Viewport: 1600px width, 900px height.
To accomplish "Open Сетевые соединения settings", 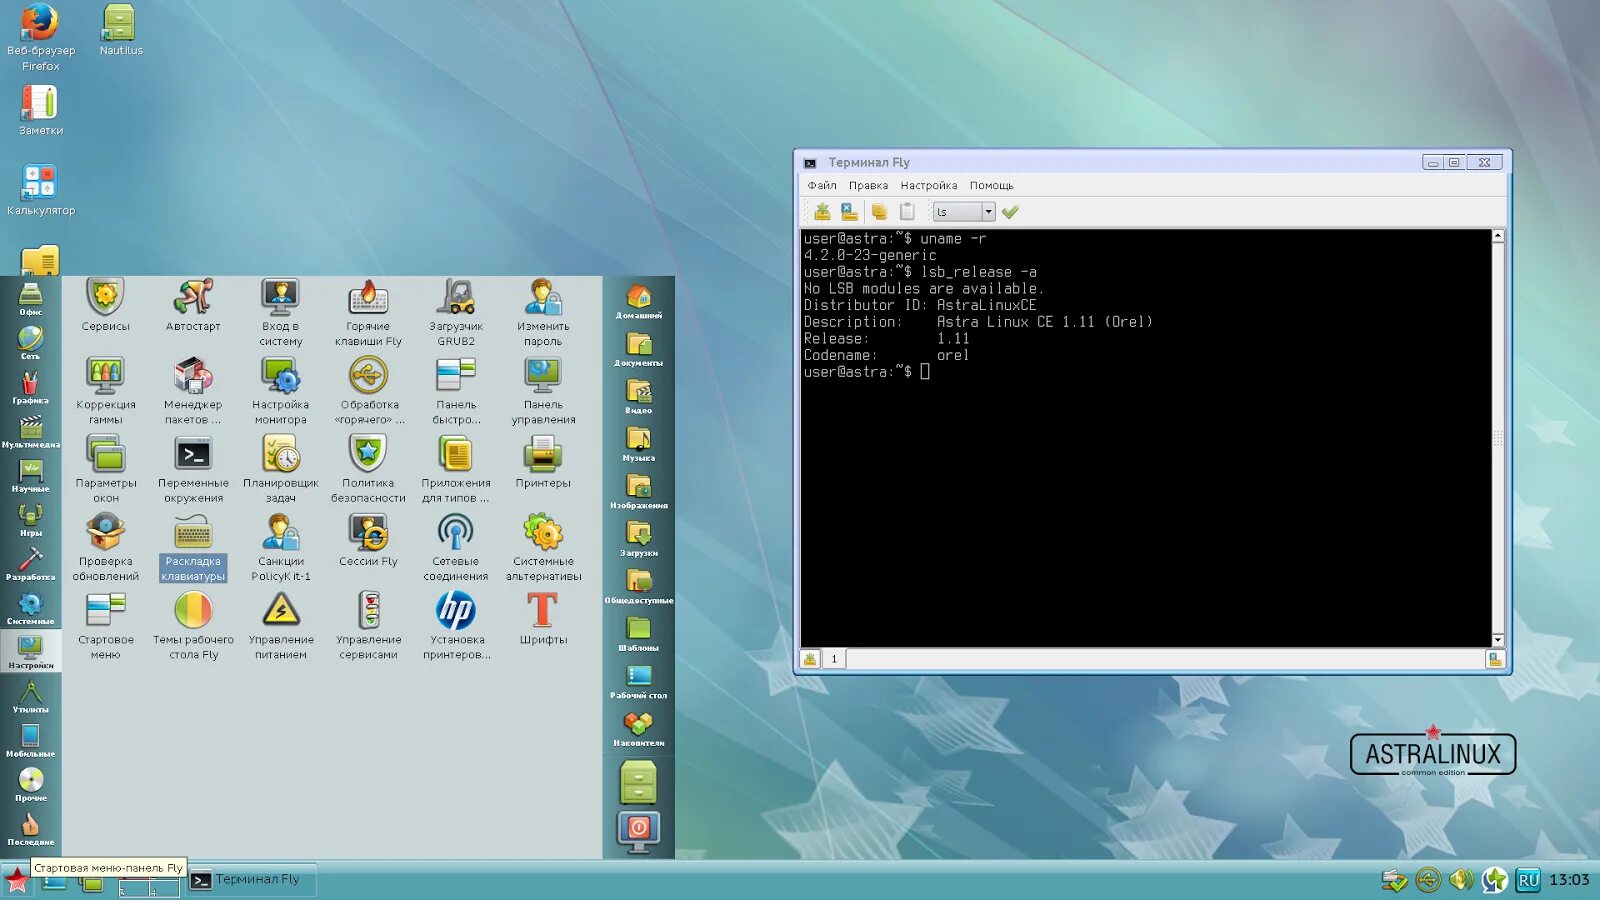I will [456, 547].
